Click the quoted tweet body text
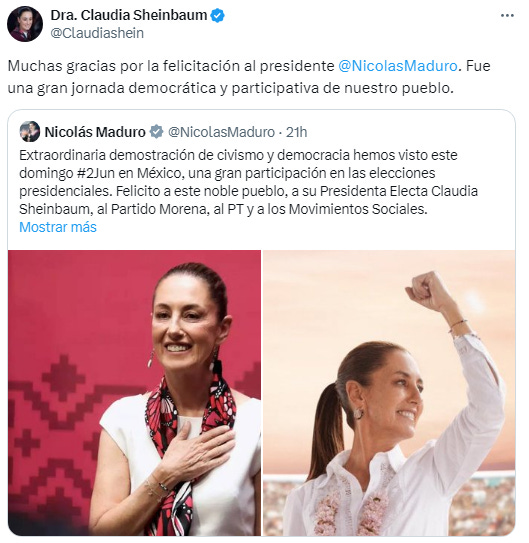The image size is (529, 543). 249,182
